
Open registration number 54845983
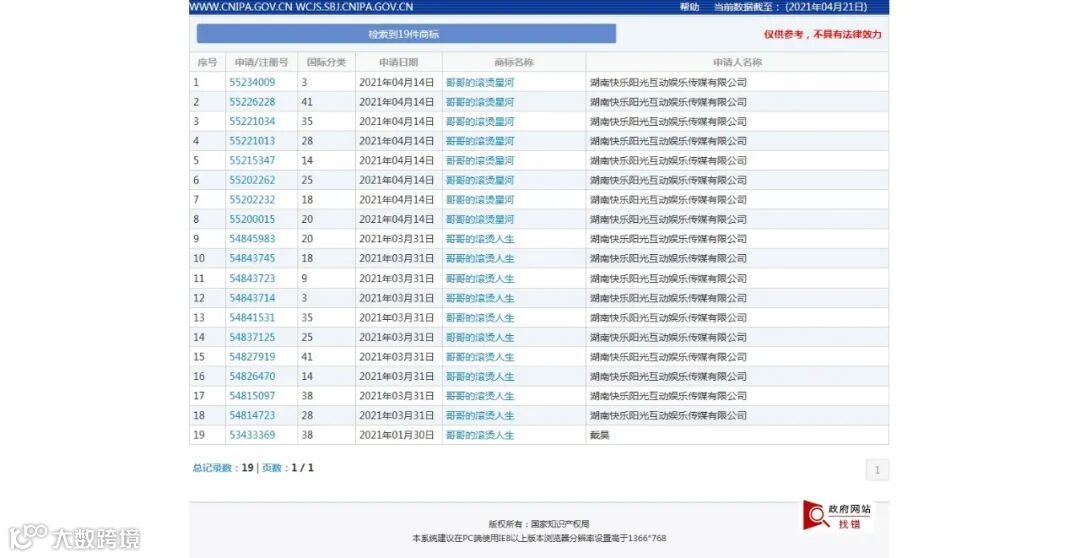tap(252, 239)
